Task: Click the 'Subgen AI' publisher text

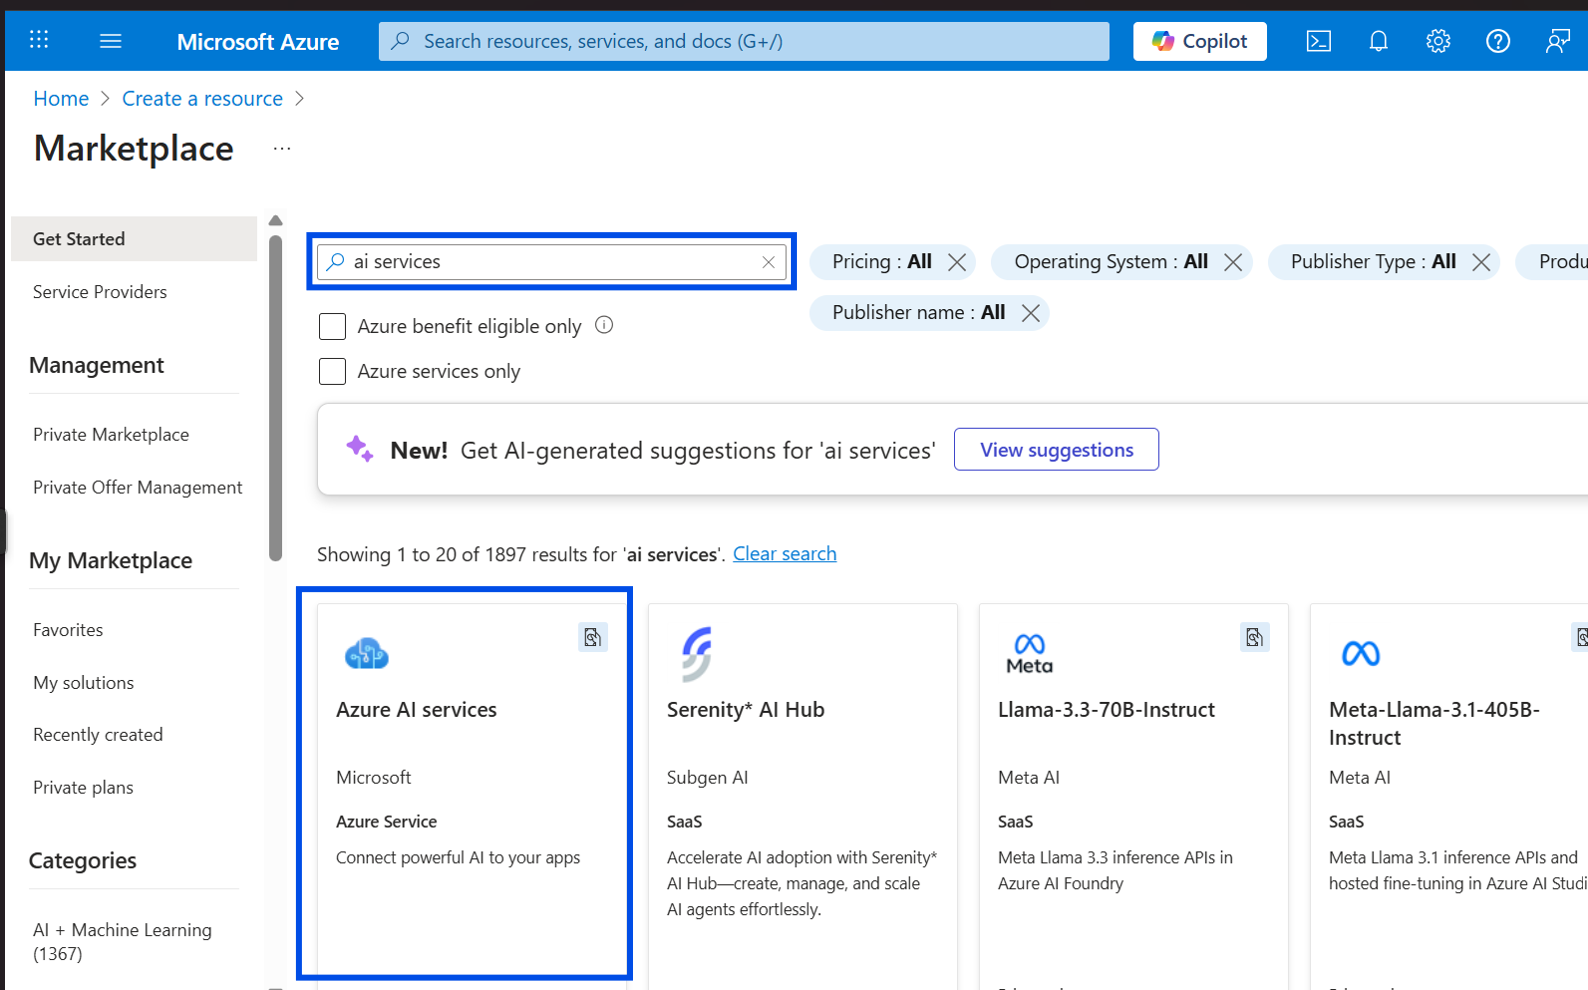Action: pyautogui.click(x=707, y=778)
